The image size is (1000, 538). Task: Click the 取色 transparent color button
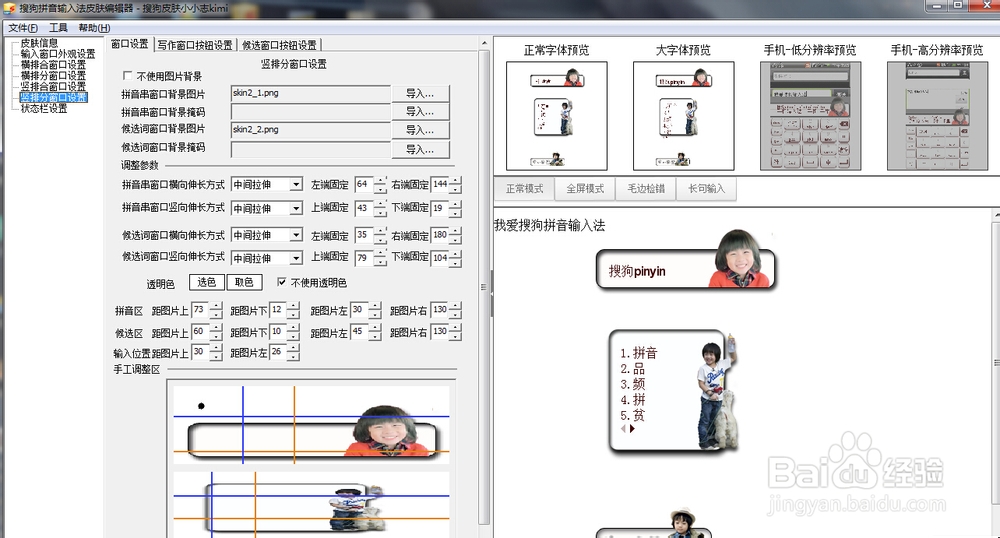[244, 282]
